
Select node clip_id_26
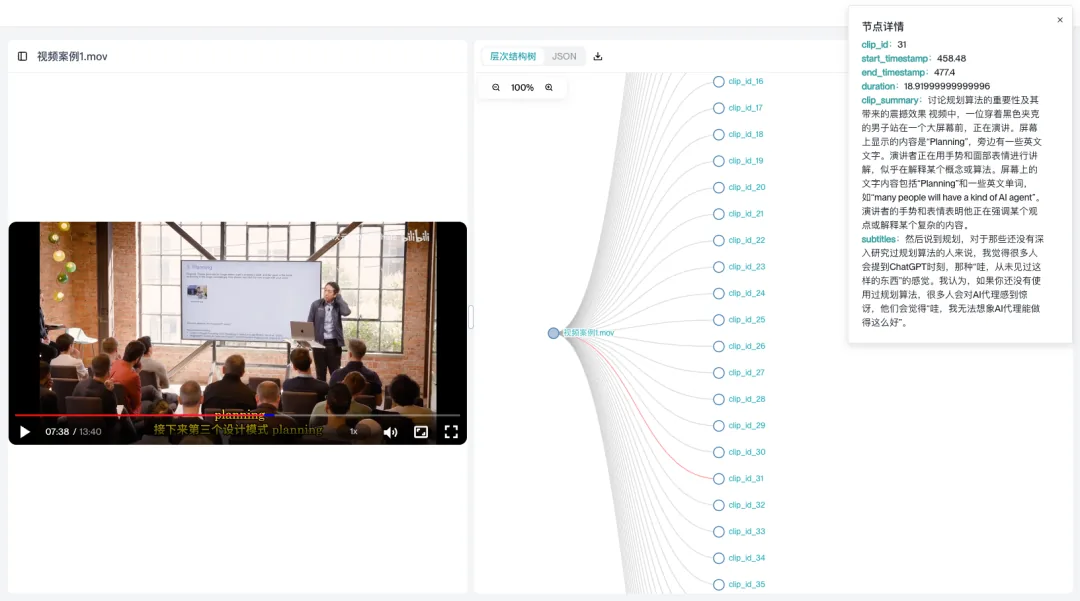[718, 347]
